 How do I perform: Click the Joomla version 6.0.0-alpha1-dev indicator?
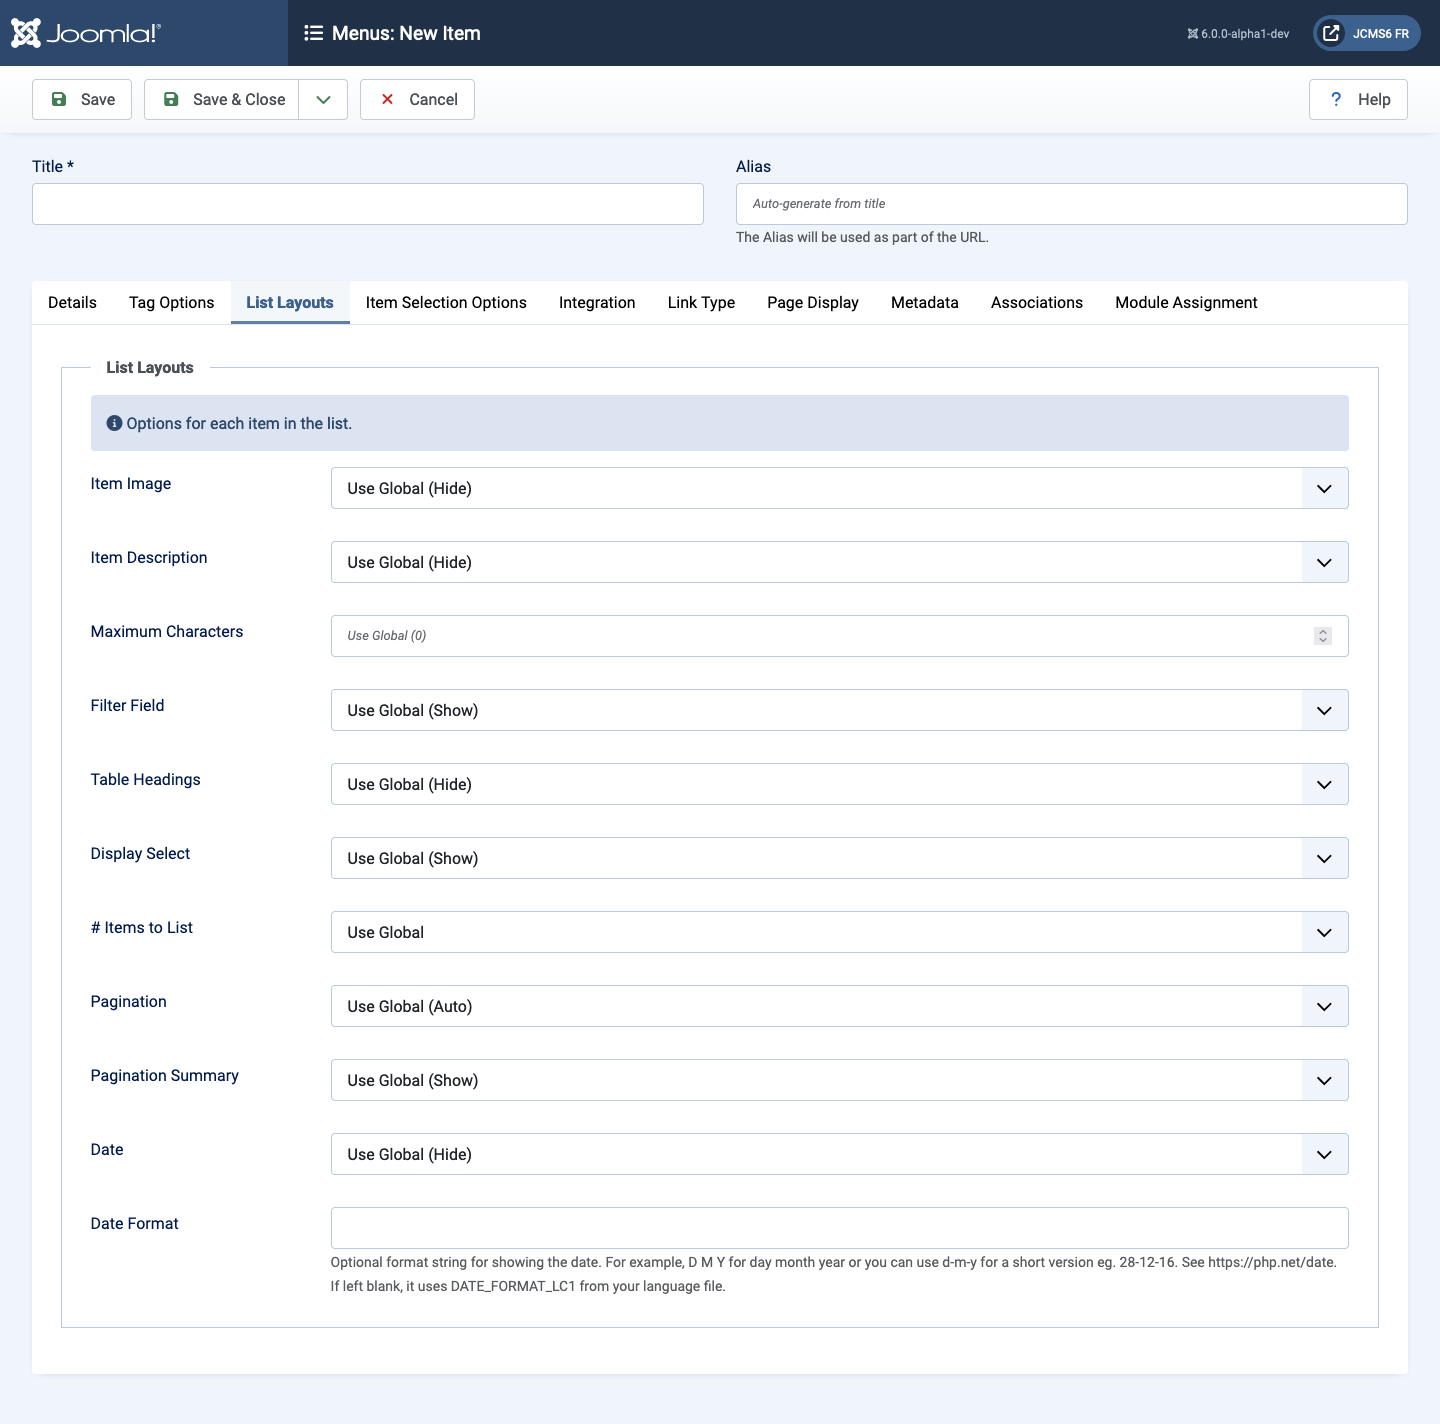[x=1238, y=34]
